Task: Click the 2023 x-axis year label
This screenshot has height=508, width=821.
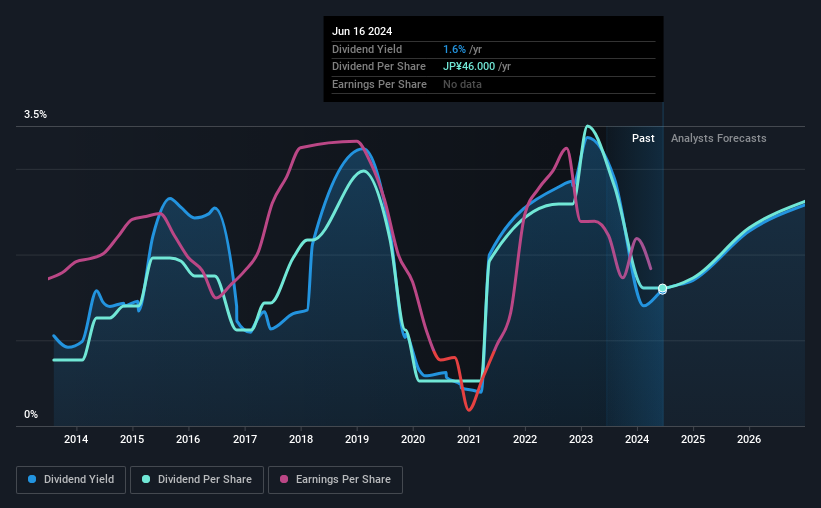Action: coord(581,439)
